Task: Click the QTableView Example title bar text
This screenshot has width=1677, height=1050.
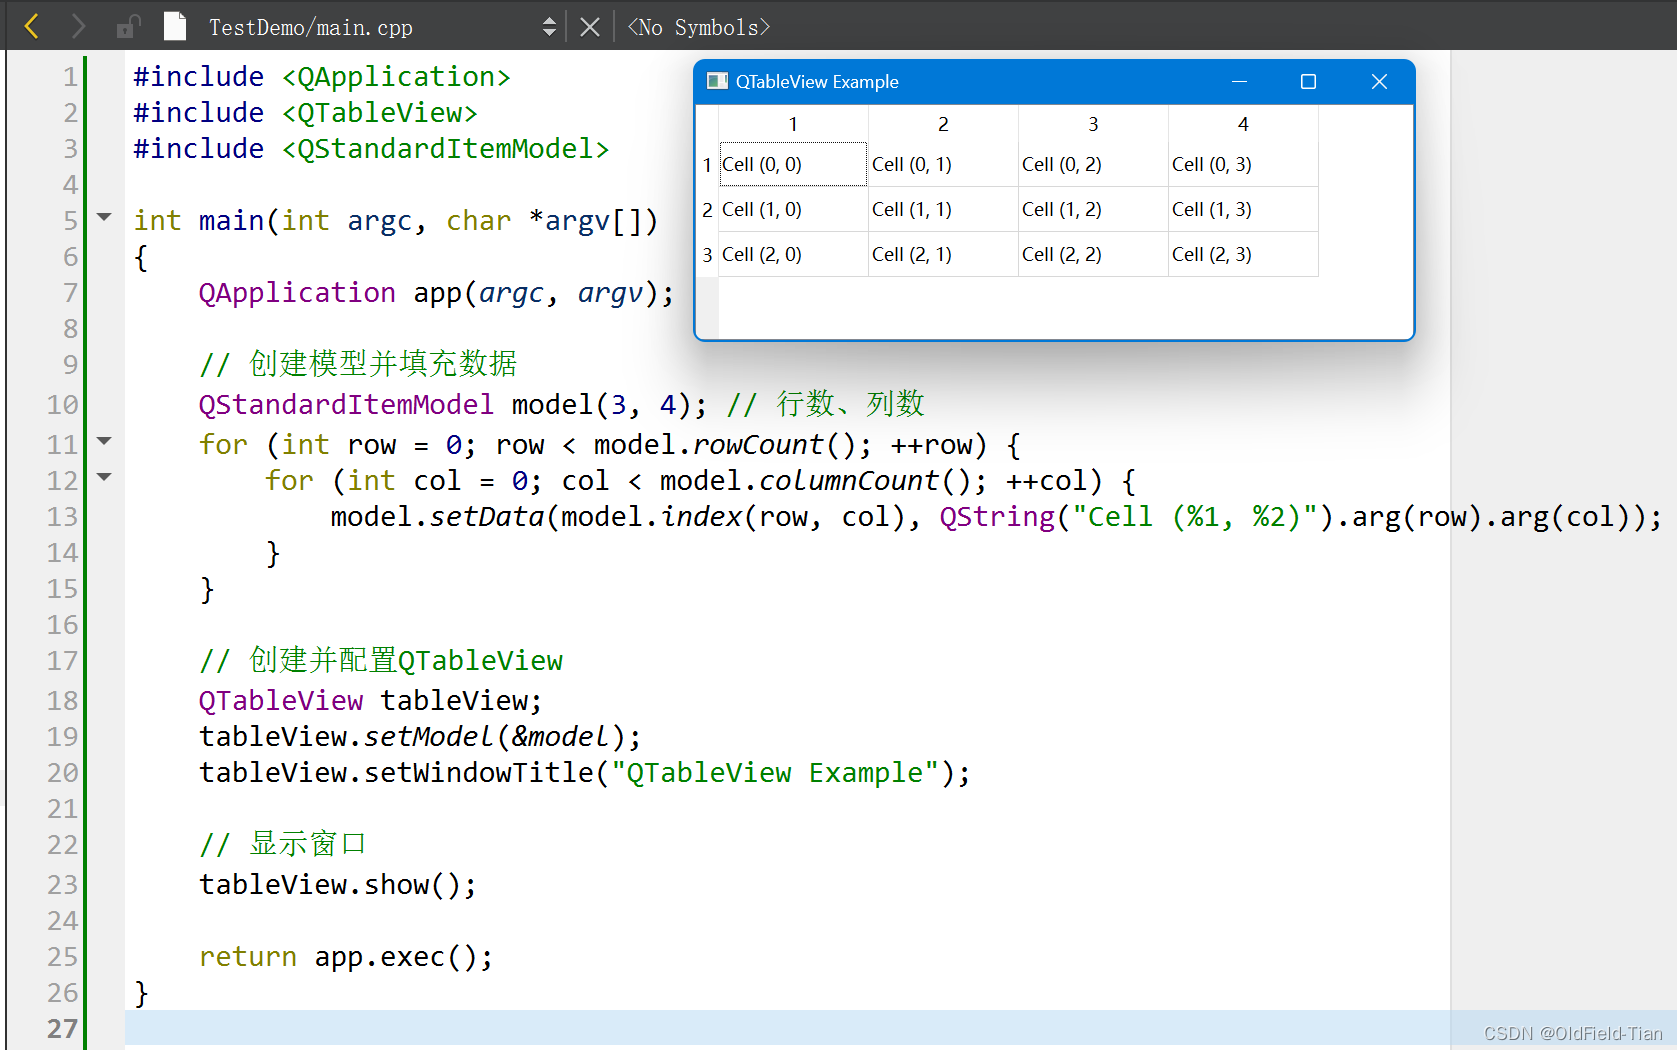Action: click(x=817, y=82)
